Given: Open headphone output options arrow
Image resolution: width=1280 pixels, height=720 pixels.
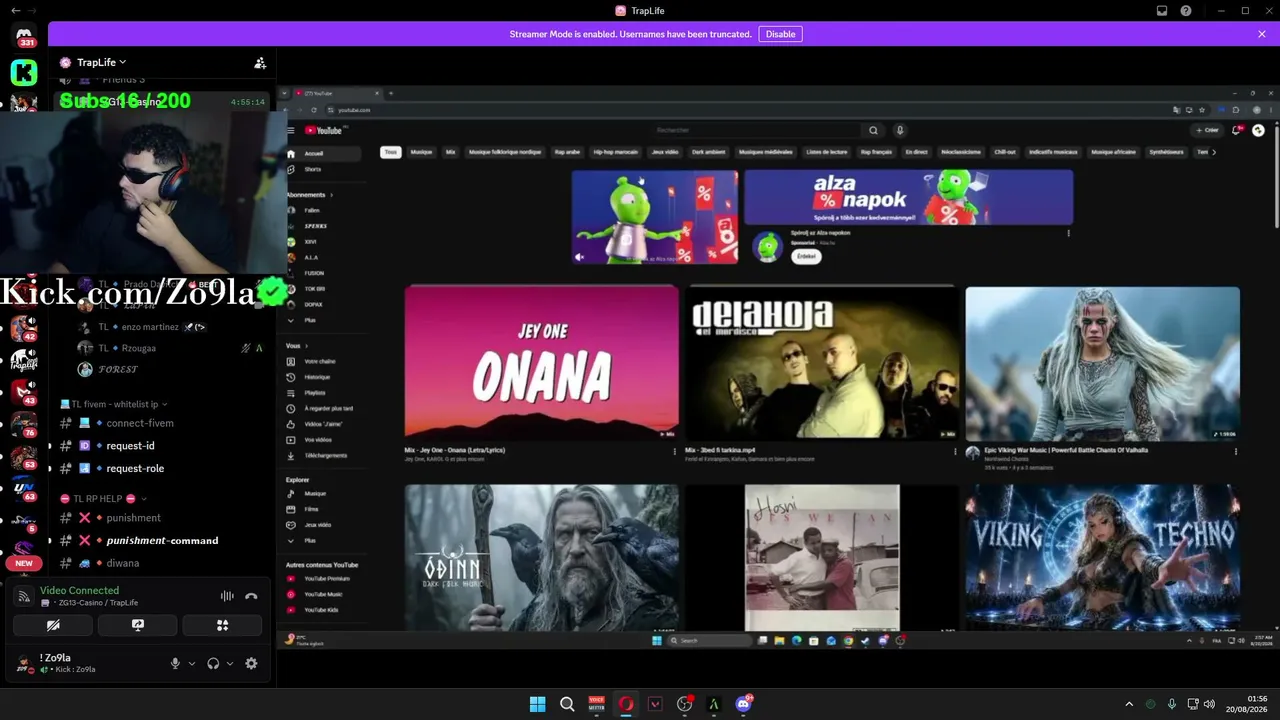Looking at the screenshot, I should click(229, 663).
